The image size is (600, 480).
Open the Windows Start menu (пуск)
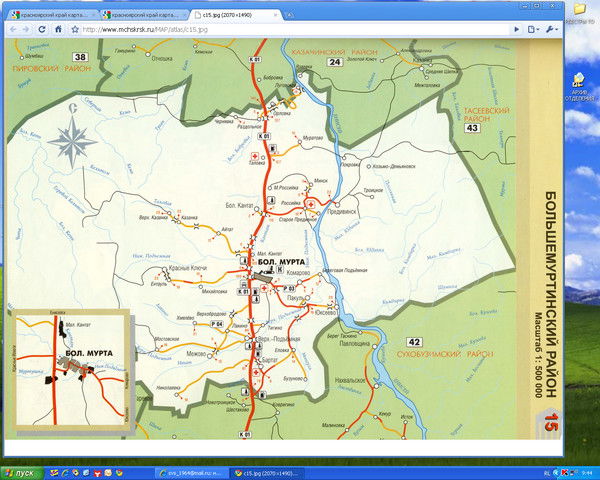[20, 471]
